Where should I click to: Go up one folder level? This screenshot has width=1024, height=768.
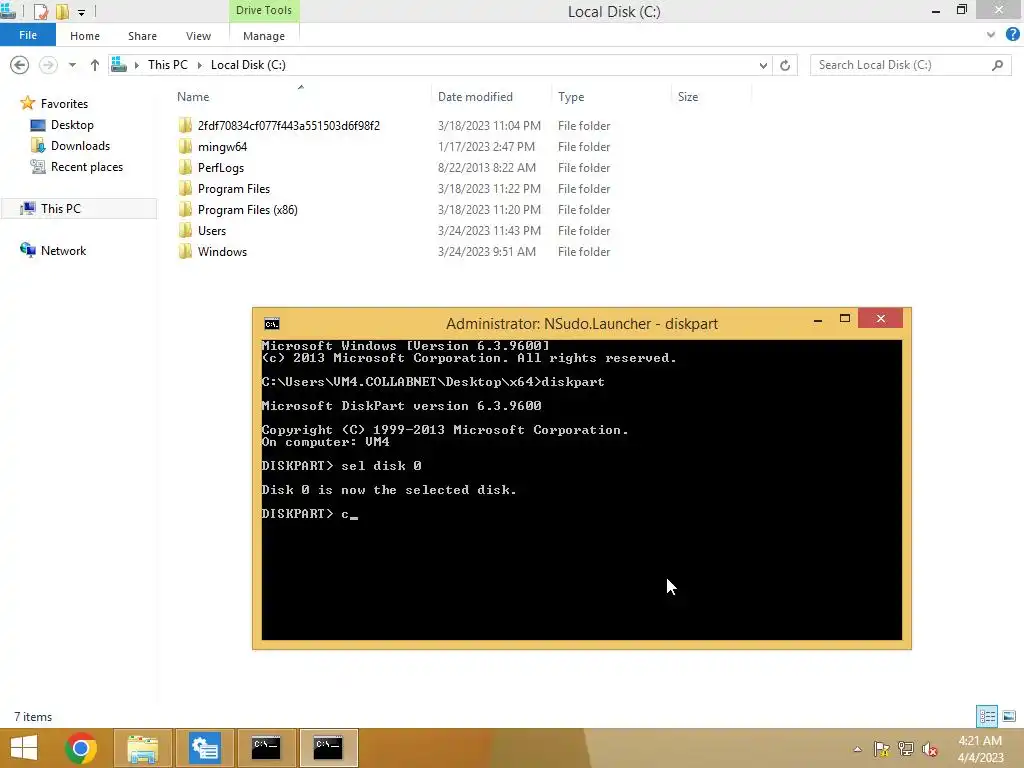tap(95, 65)
